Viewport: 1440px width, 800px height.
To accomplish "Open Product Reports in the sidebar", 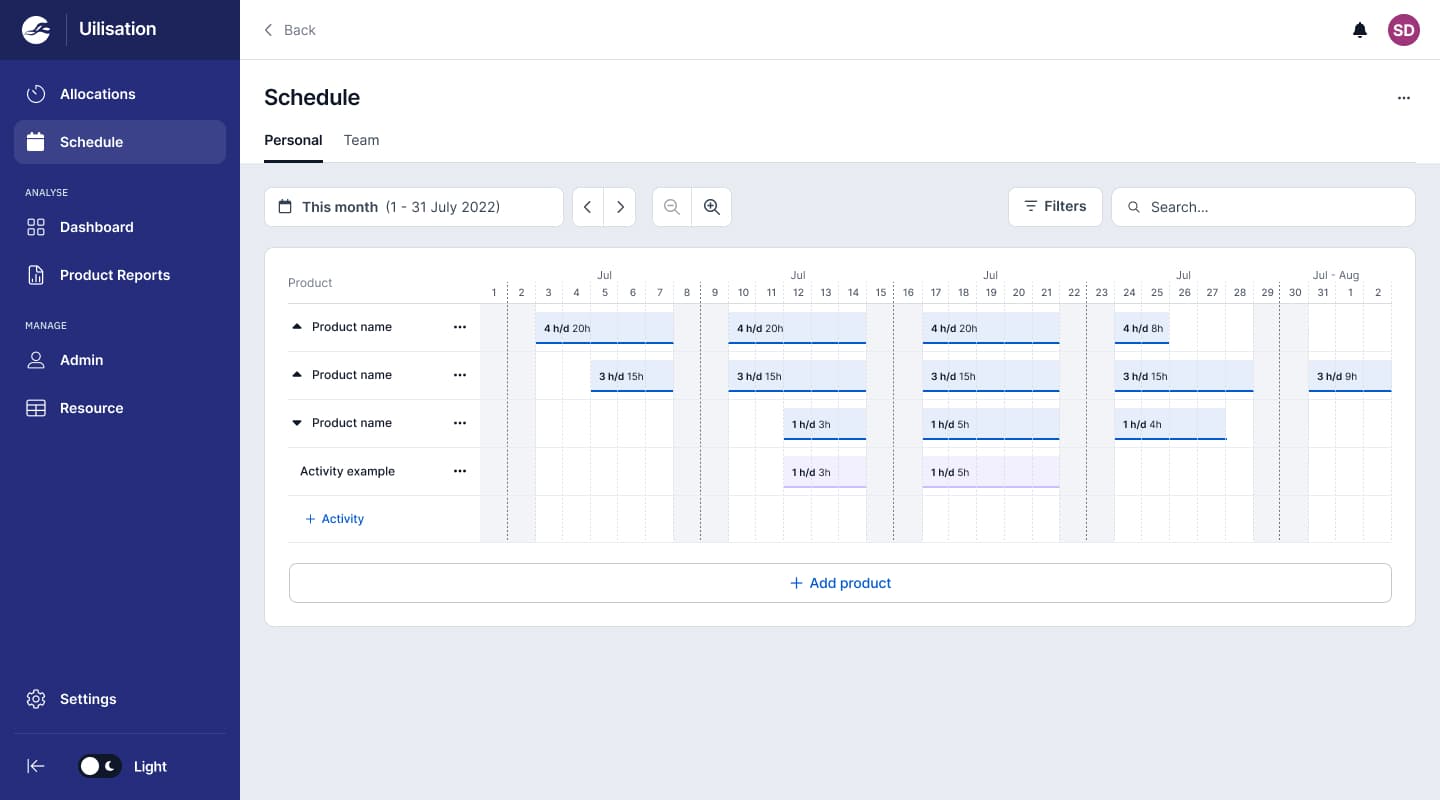I will pos(114,275).
